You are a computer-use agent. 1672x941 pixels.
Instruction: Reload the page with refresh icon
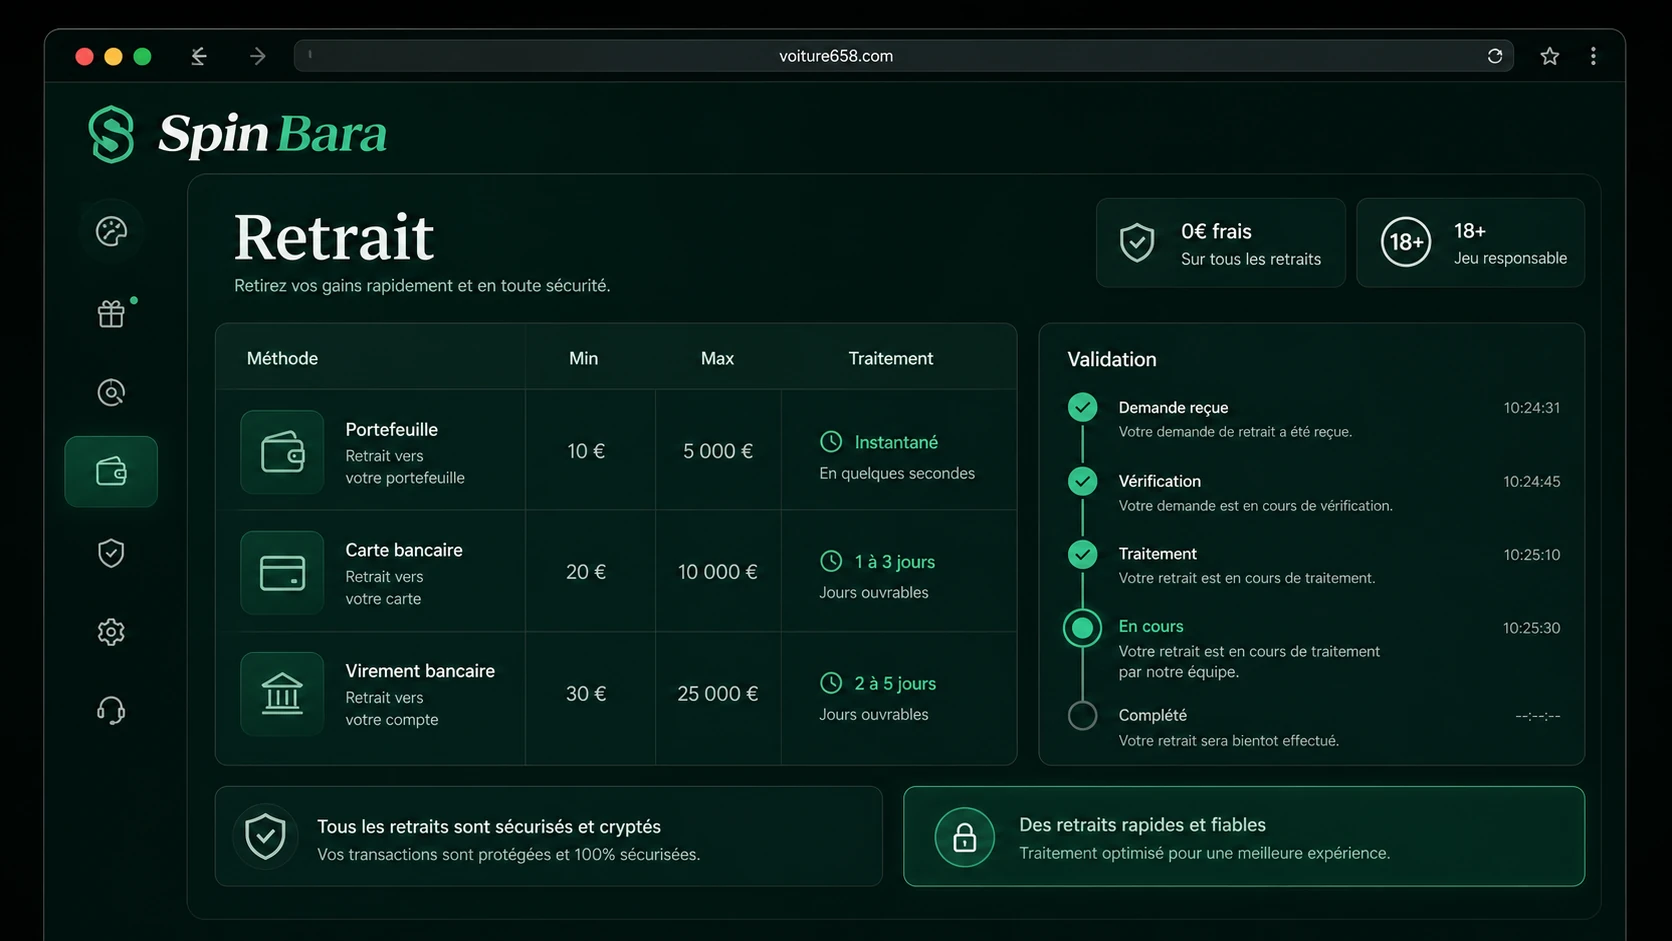tap(1495, 56)
